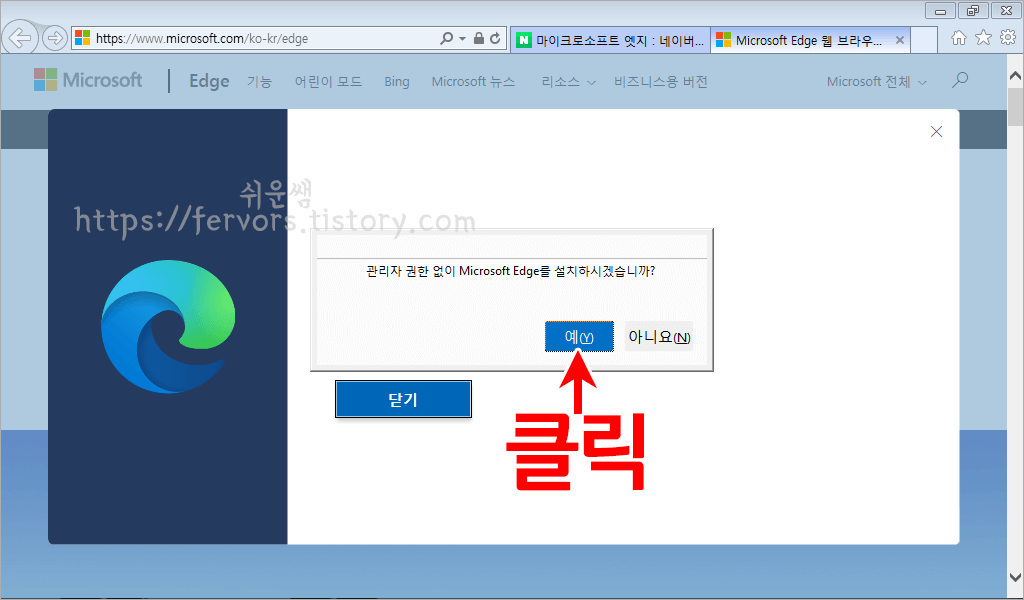Click the vertical scrollbar thumb
1024x600 pixels.
pyautogui.click(x=1016, y=106)
